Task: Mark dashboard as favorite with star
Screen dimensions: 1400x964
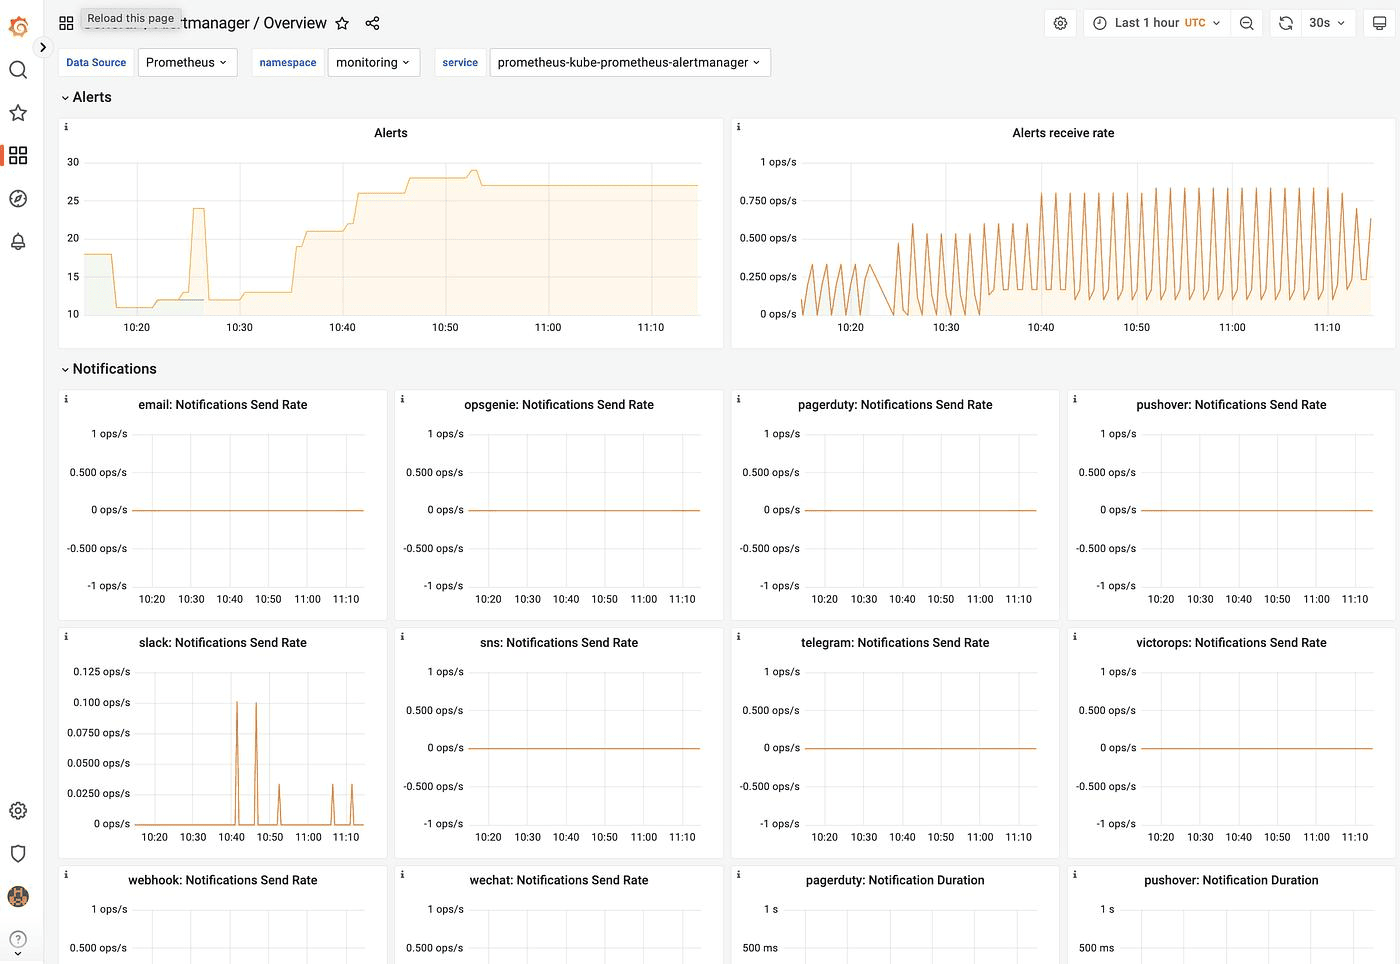Action: tap(342, 23)
